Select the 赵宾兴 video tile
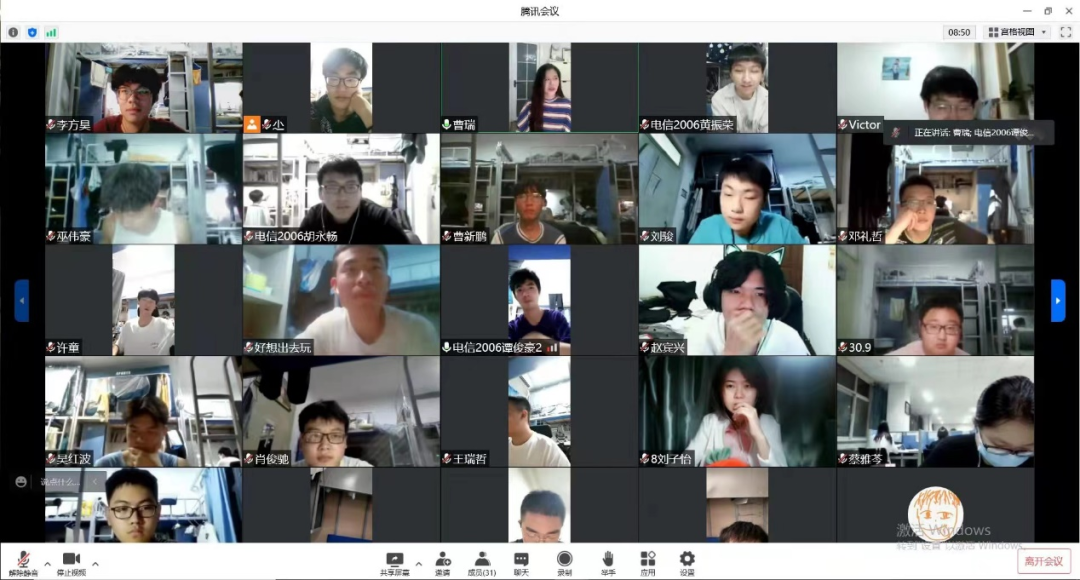This screenshot has width=1080, height=580. point(737,300)
